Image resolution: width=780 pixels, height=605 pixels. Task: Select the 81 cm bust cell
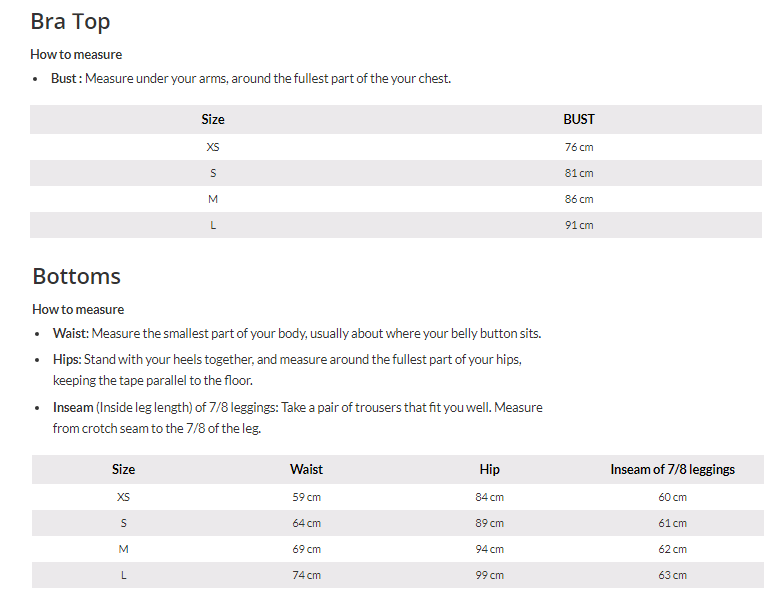tap(579, 173)
